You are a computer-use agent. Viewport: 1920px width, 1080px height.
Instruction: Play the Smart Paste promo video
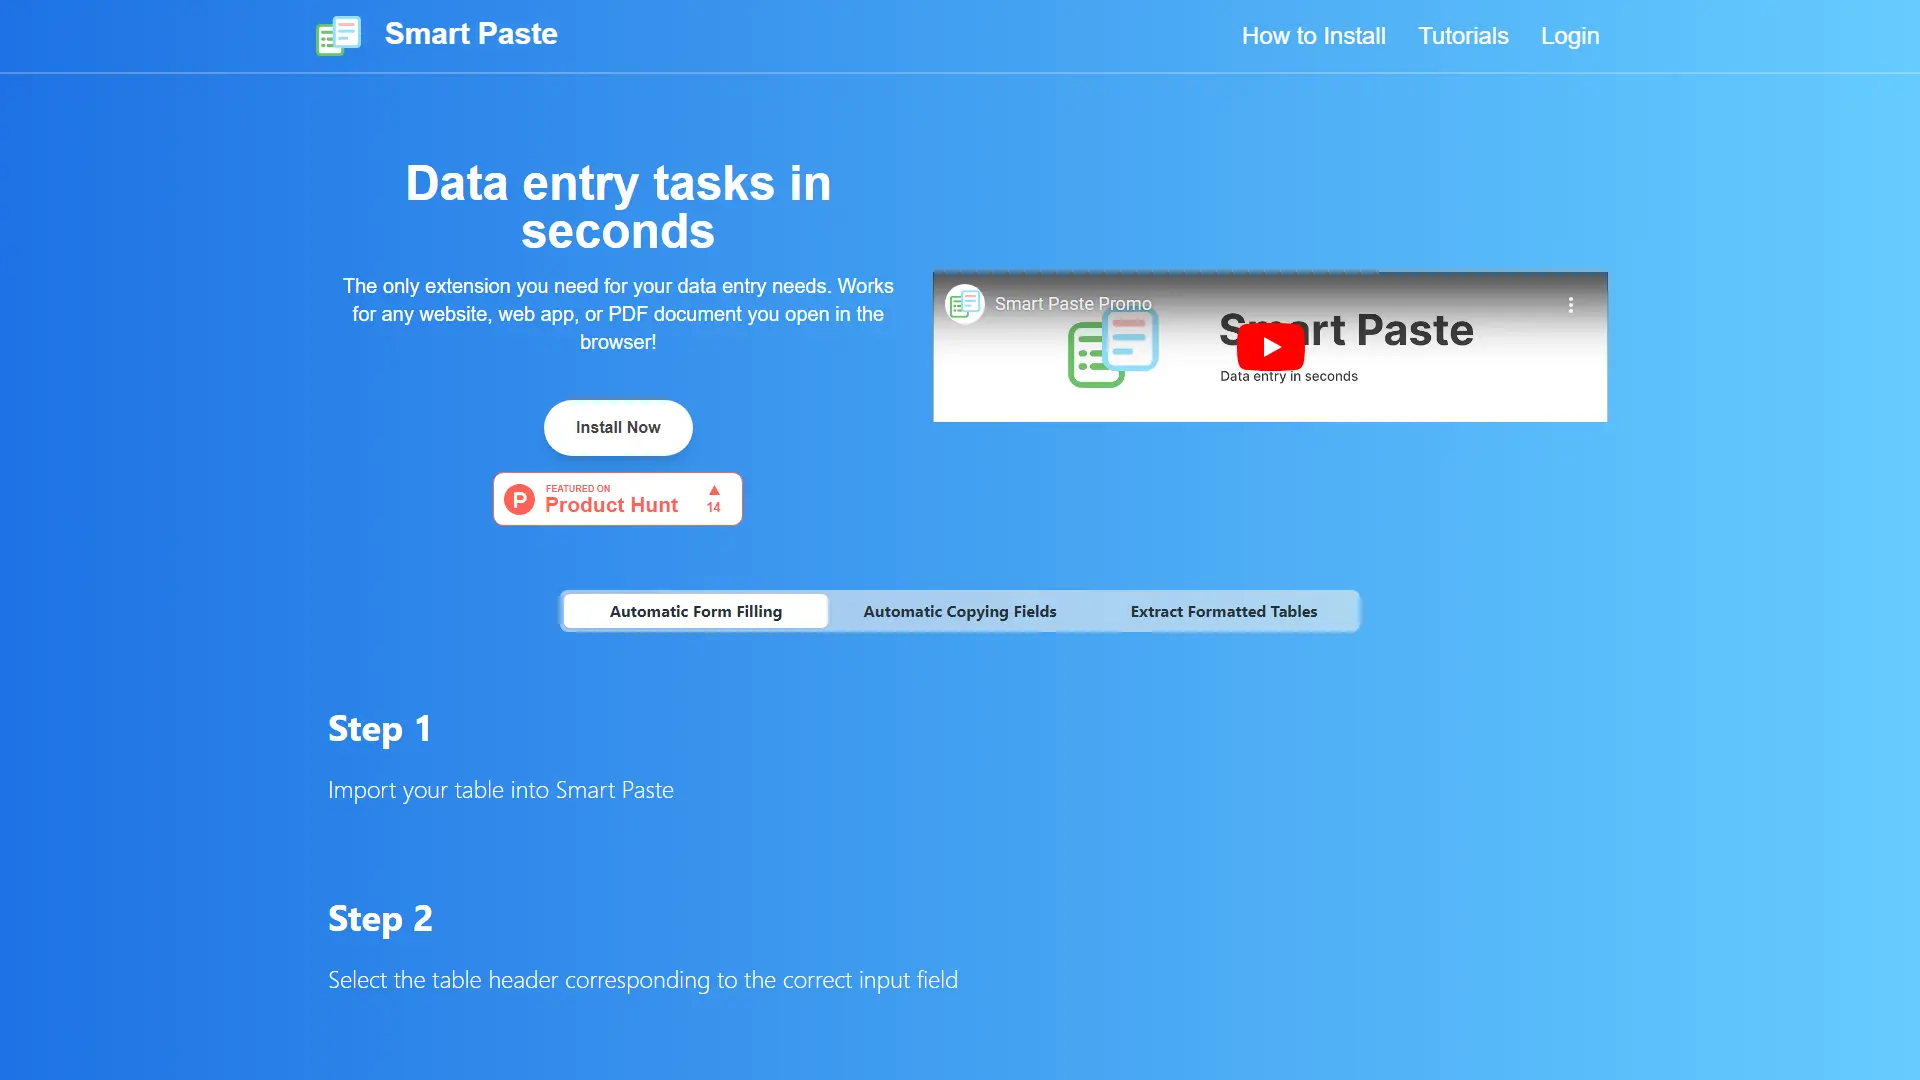pos(1270,347)
